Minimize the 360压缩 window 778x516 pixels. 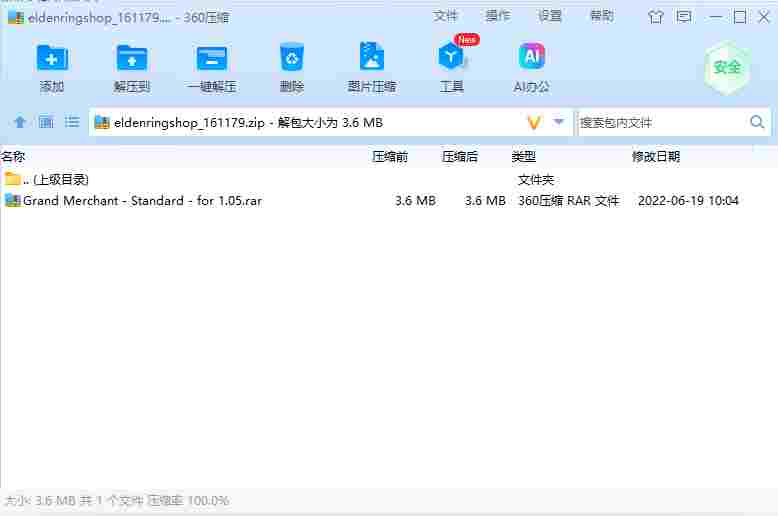715,17
